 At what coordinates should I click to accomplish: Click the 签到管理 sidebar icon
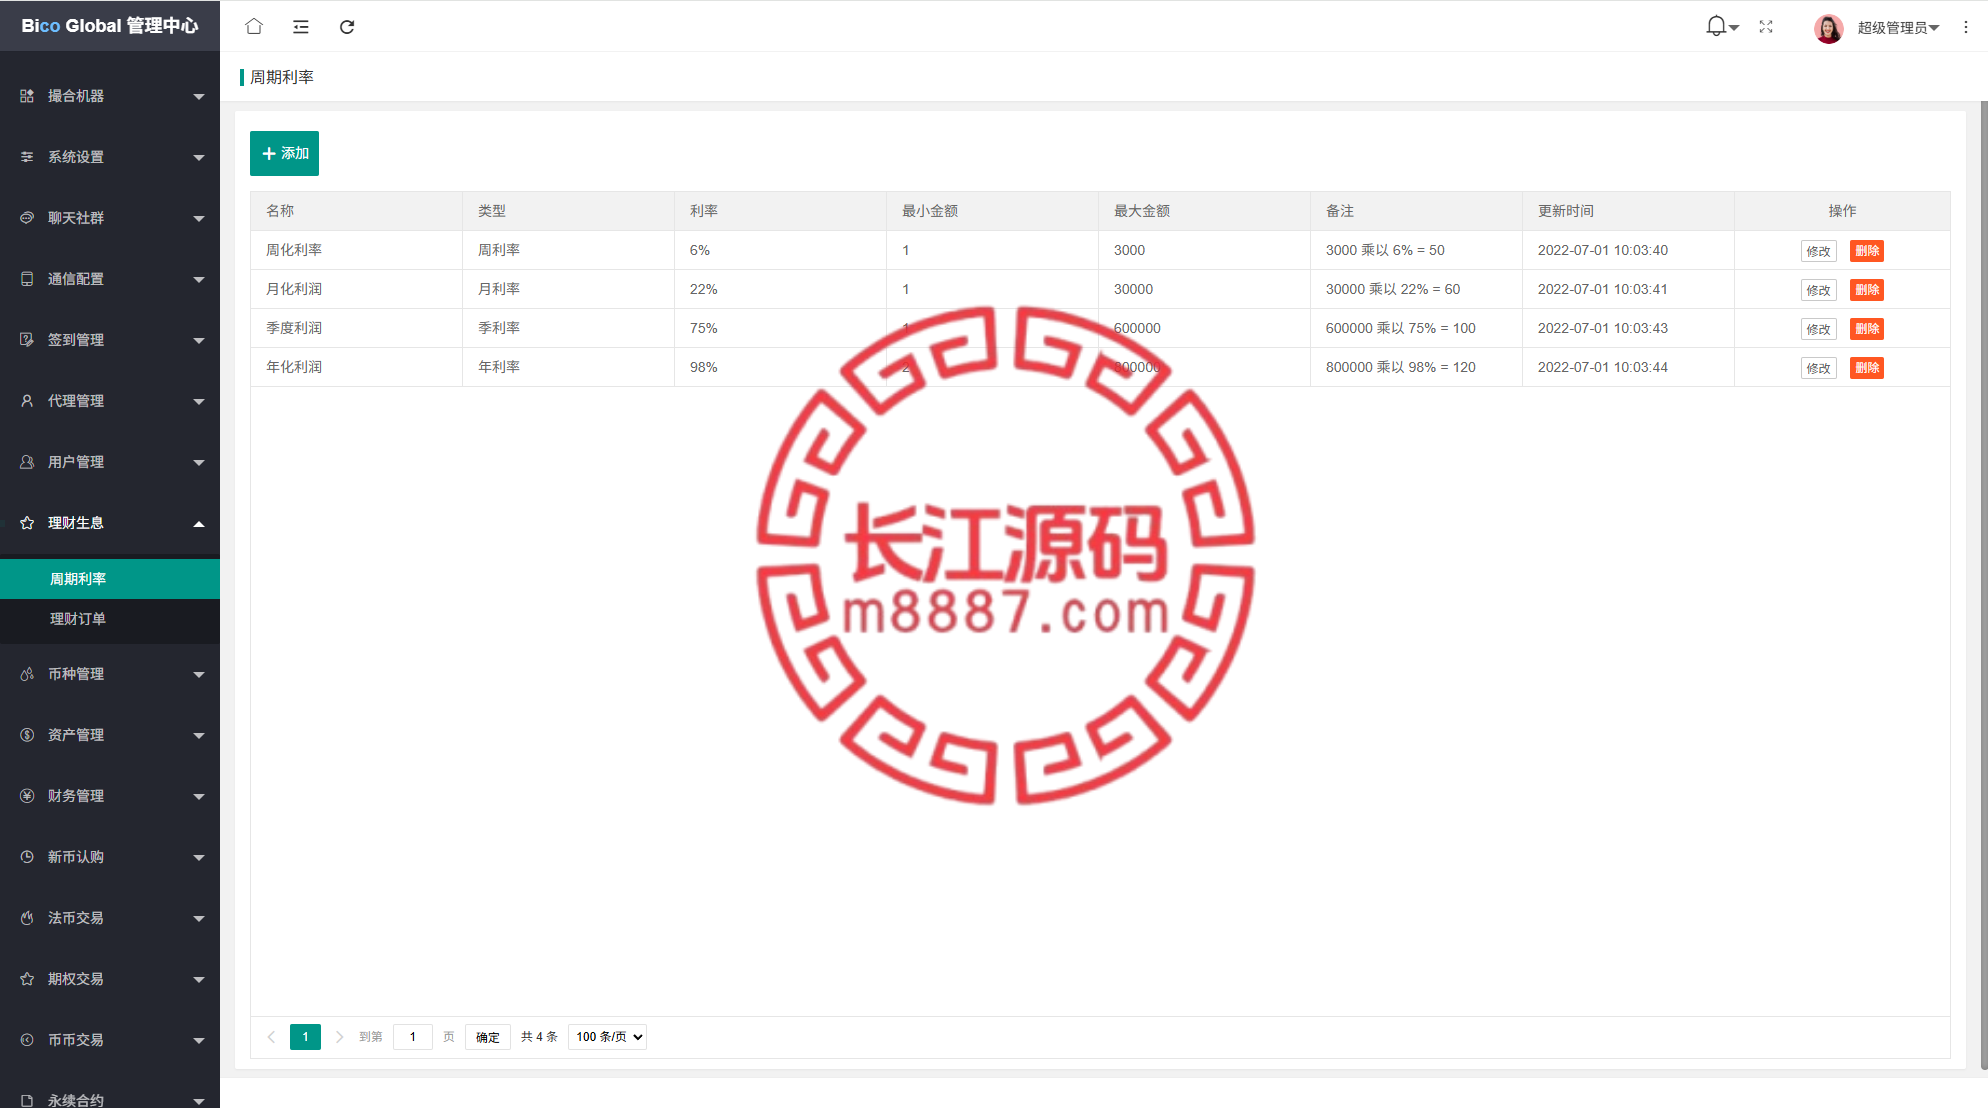click(x=27, y=340)
